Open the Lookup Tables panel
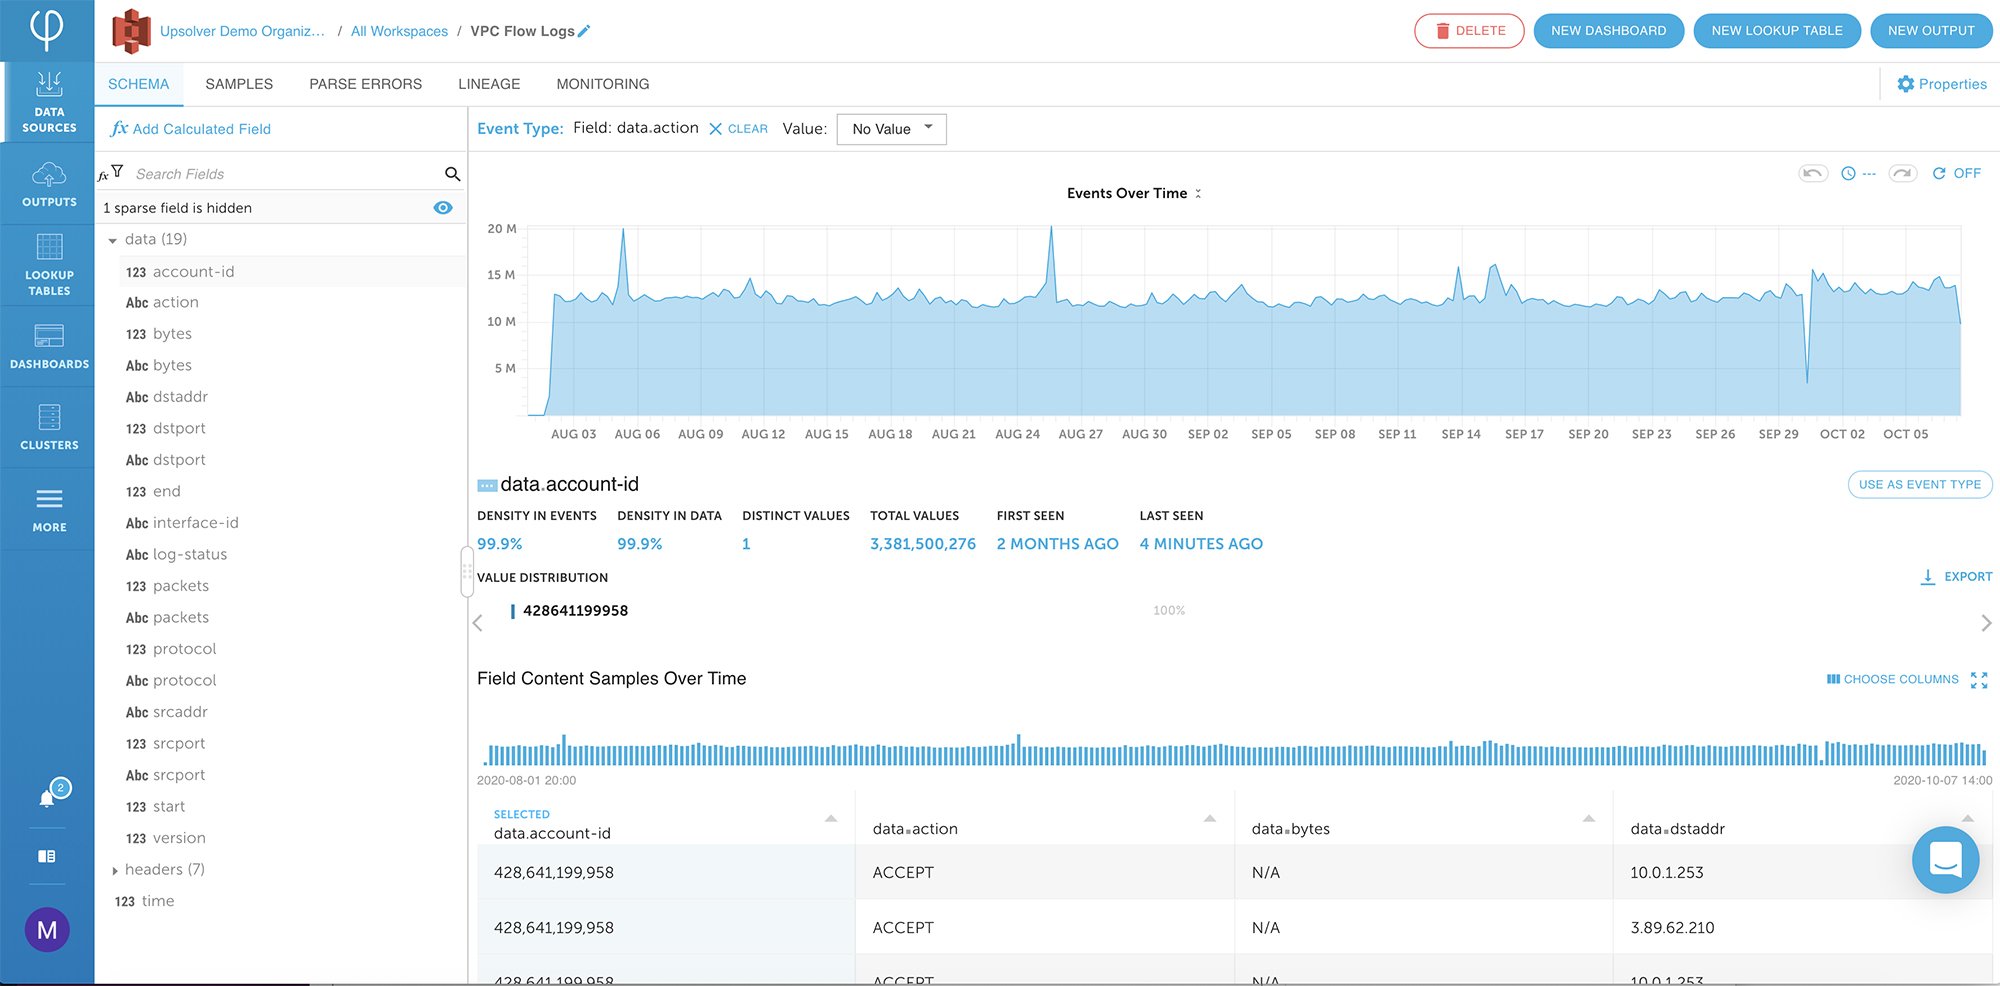 coord(47,266)
